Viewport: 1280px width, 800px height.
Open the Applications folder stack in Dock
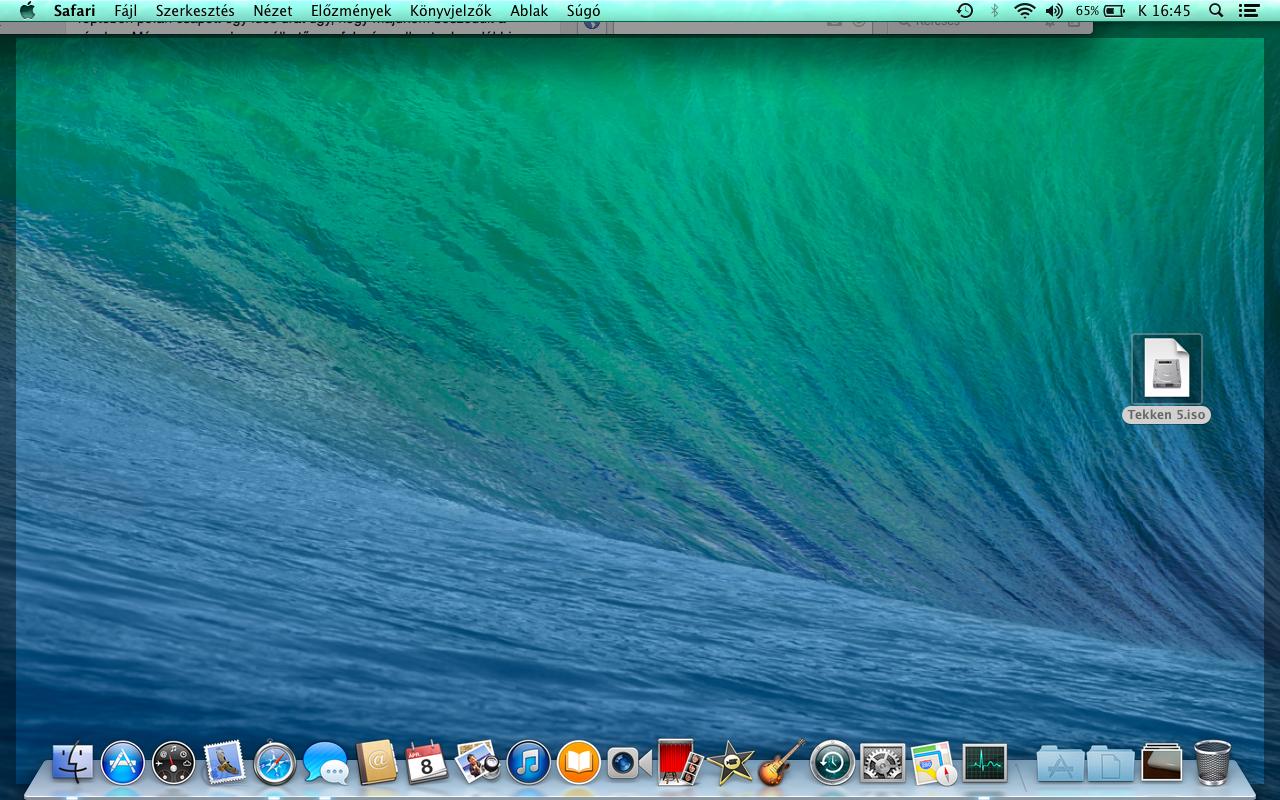pyautogui.click(x=1060, y=764)
